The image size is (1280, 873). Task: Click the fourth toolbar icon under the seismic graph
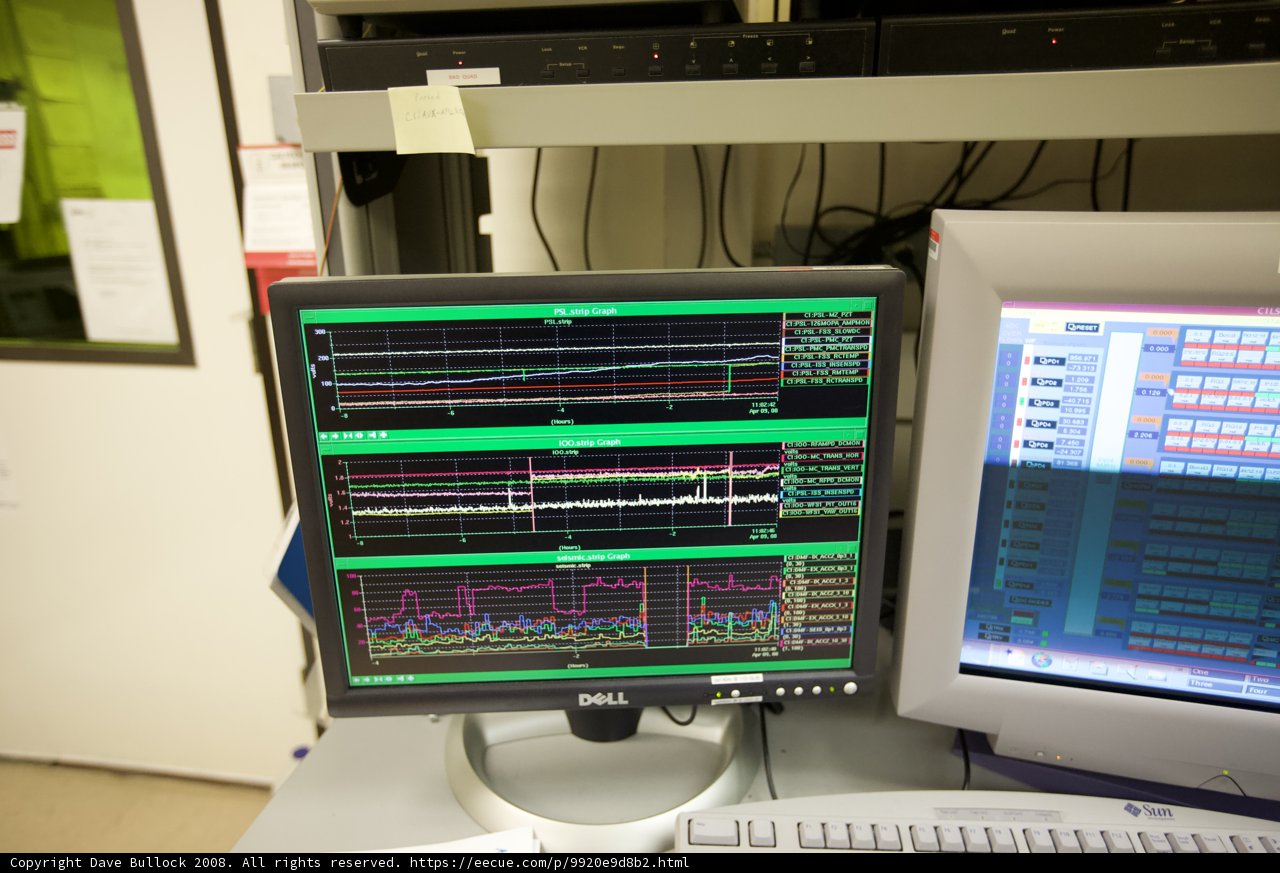tap(389, 679)
